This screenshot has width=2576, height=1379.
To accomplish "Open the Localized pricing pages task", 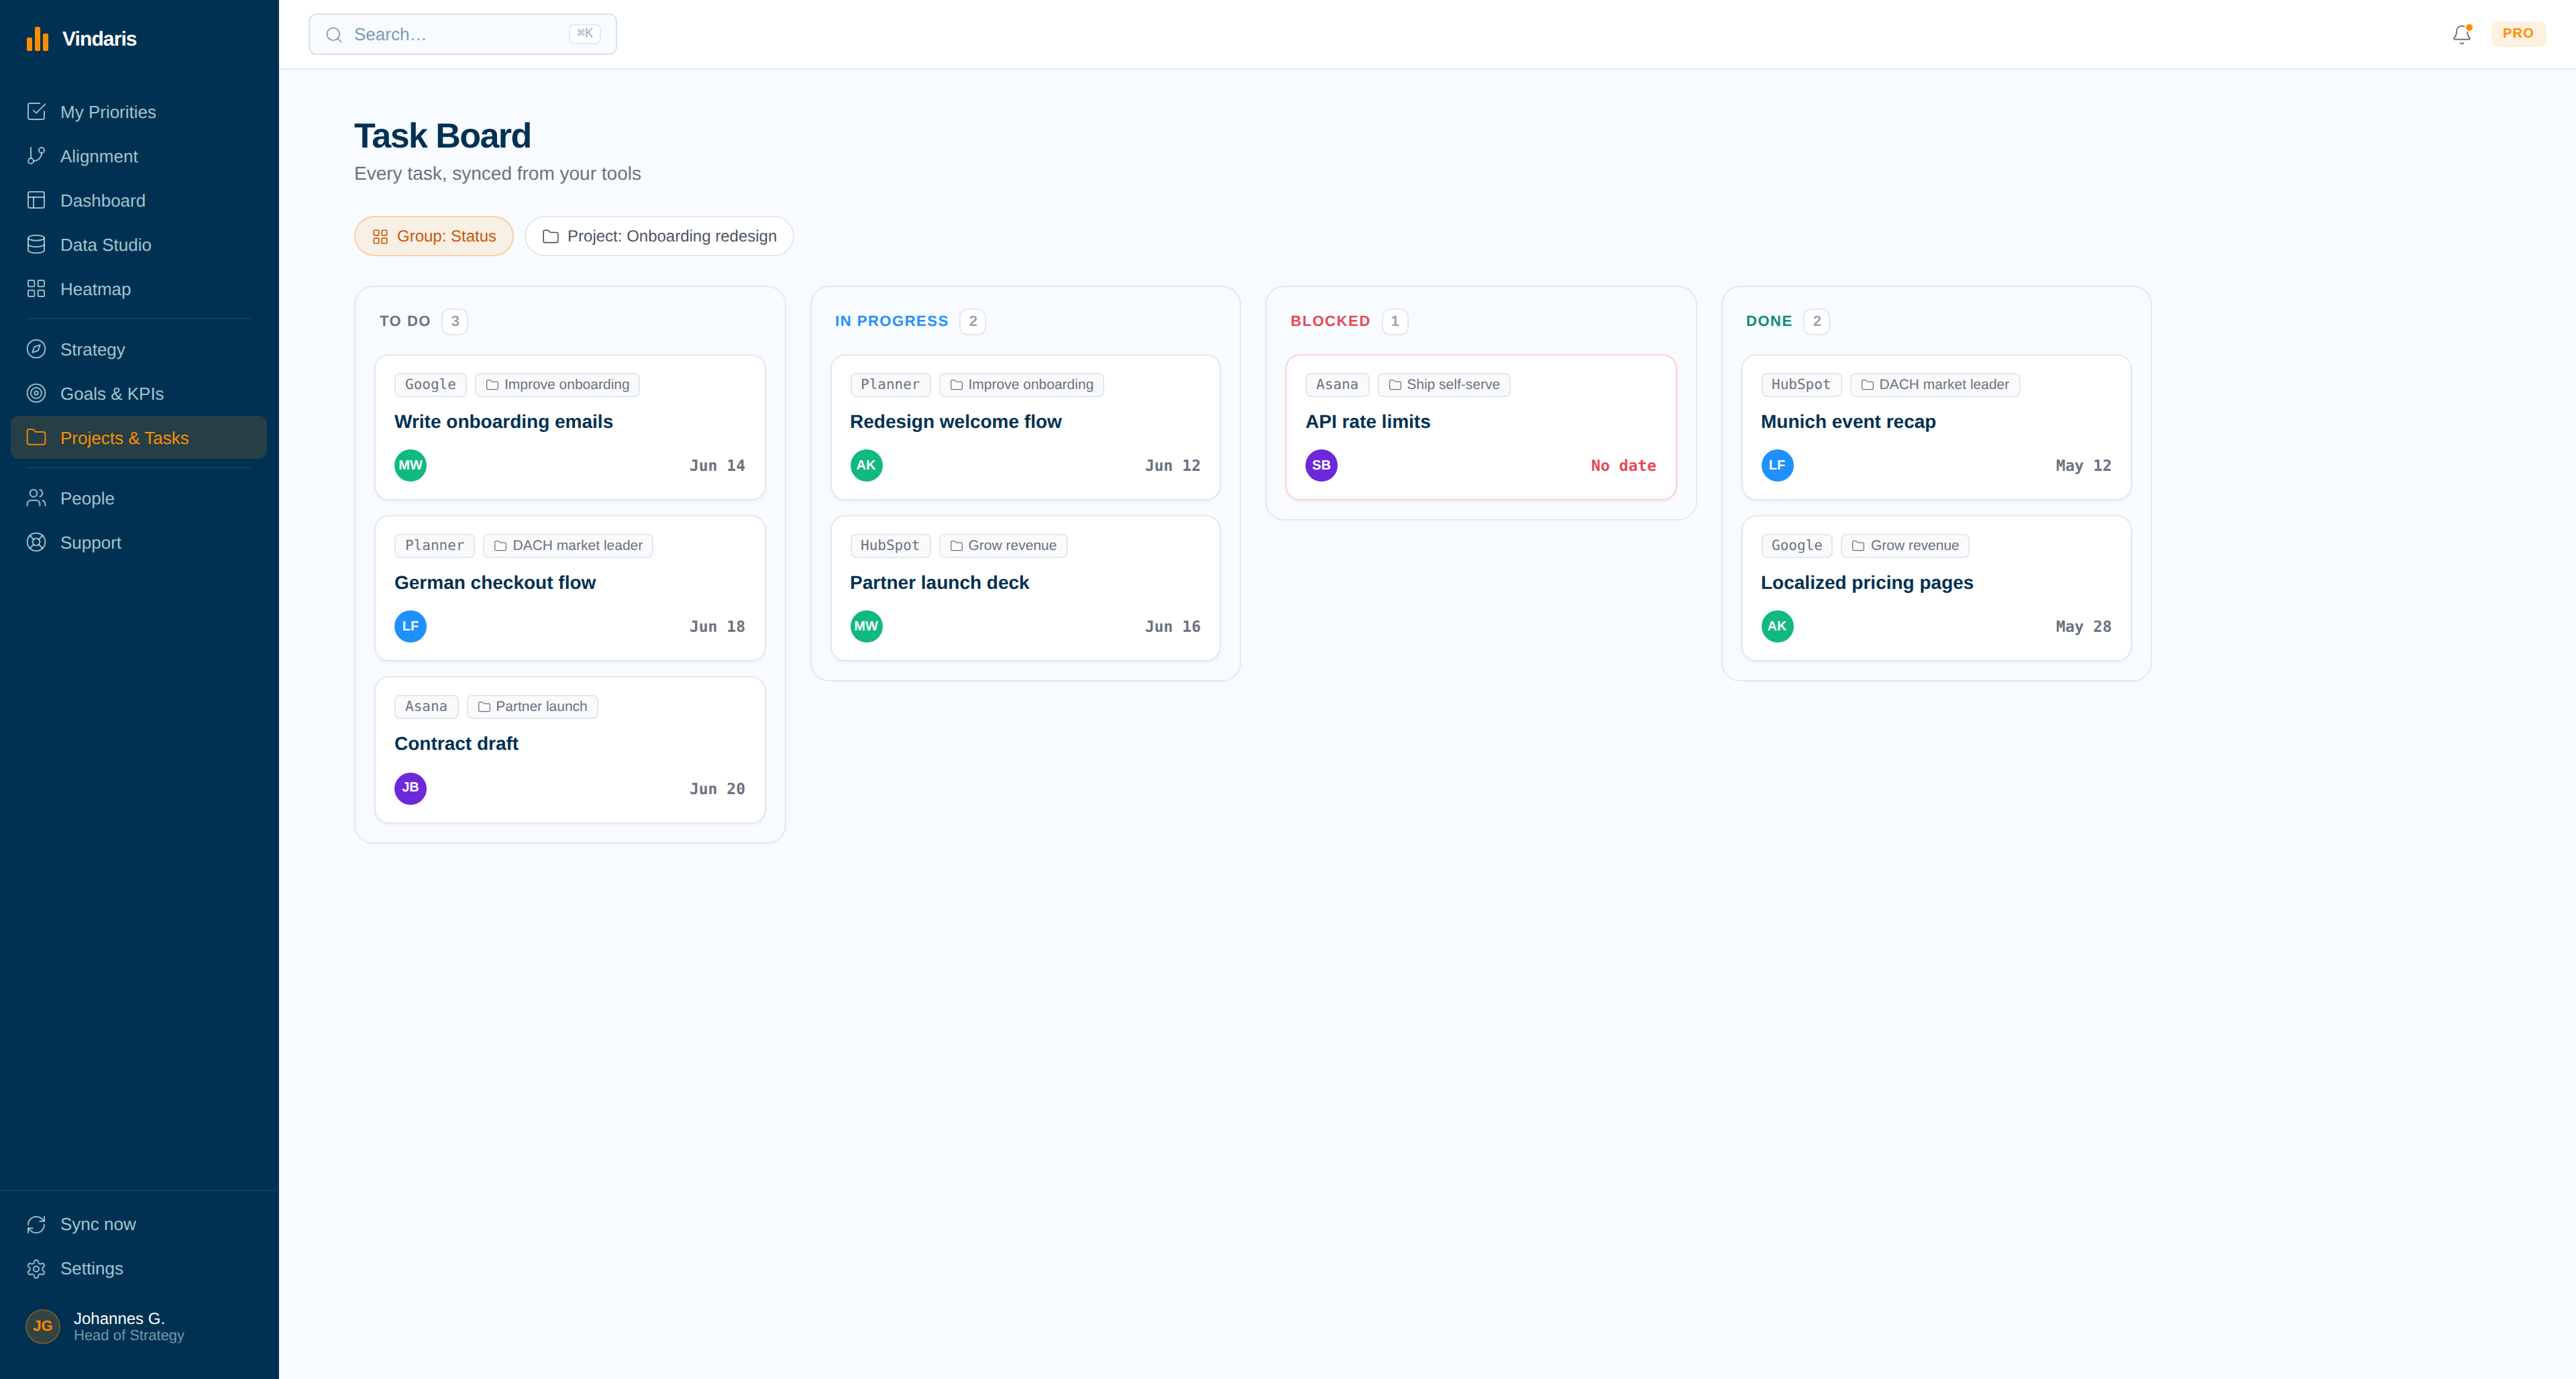I will (1936, 588).
